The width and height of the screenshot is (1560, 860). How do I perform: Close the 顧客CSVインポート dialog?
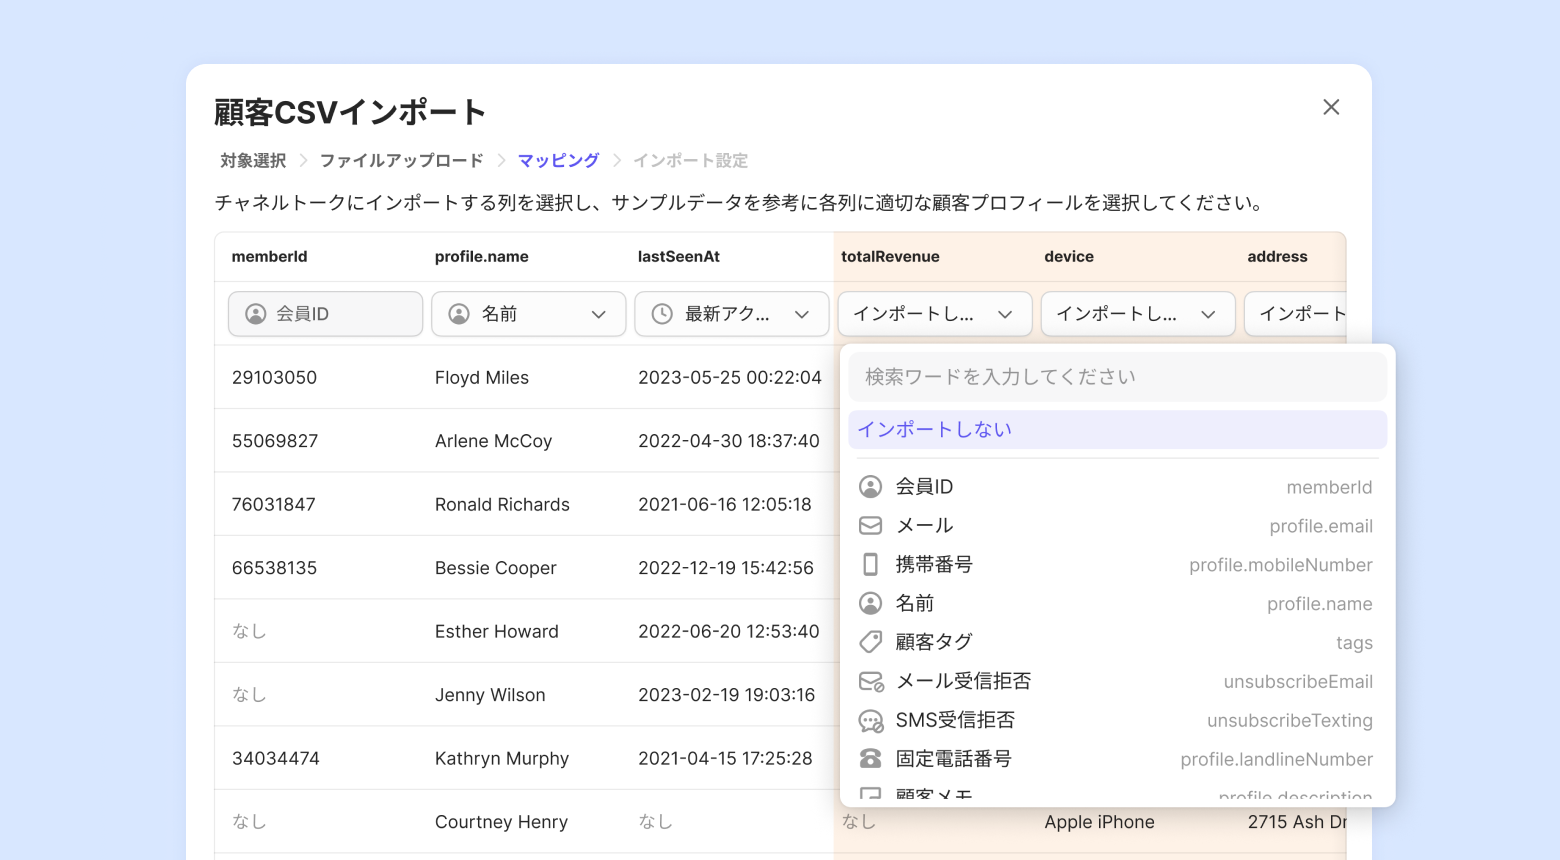click(x=1331, y=107)
